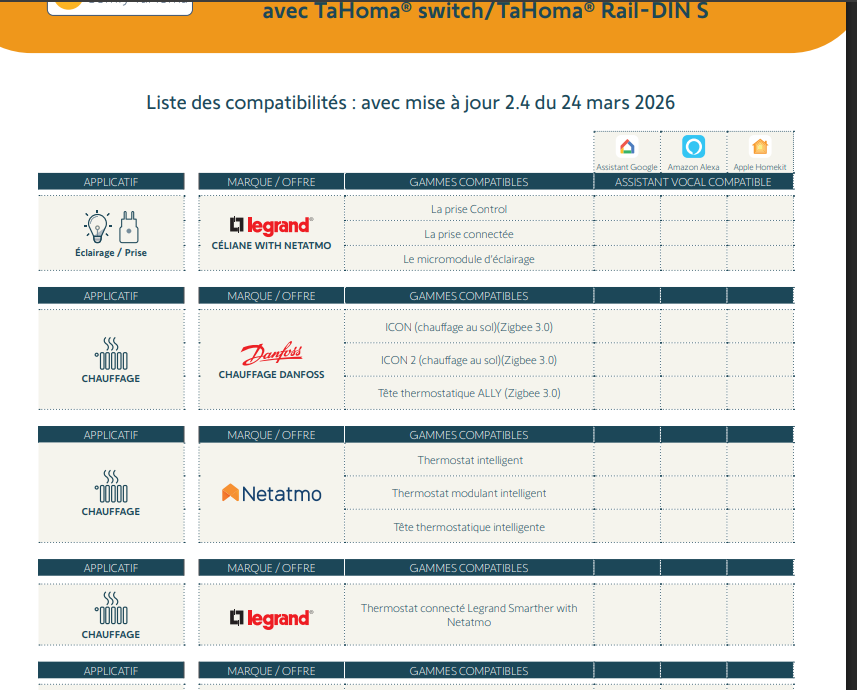Click the Amazon Alexa icon
Viewport: 857px width, 690px height.
(693, 146)
